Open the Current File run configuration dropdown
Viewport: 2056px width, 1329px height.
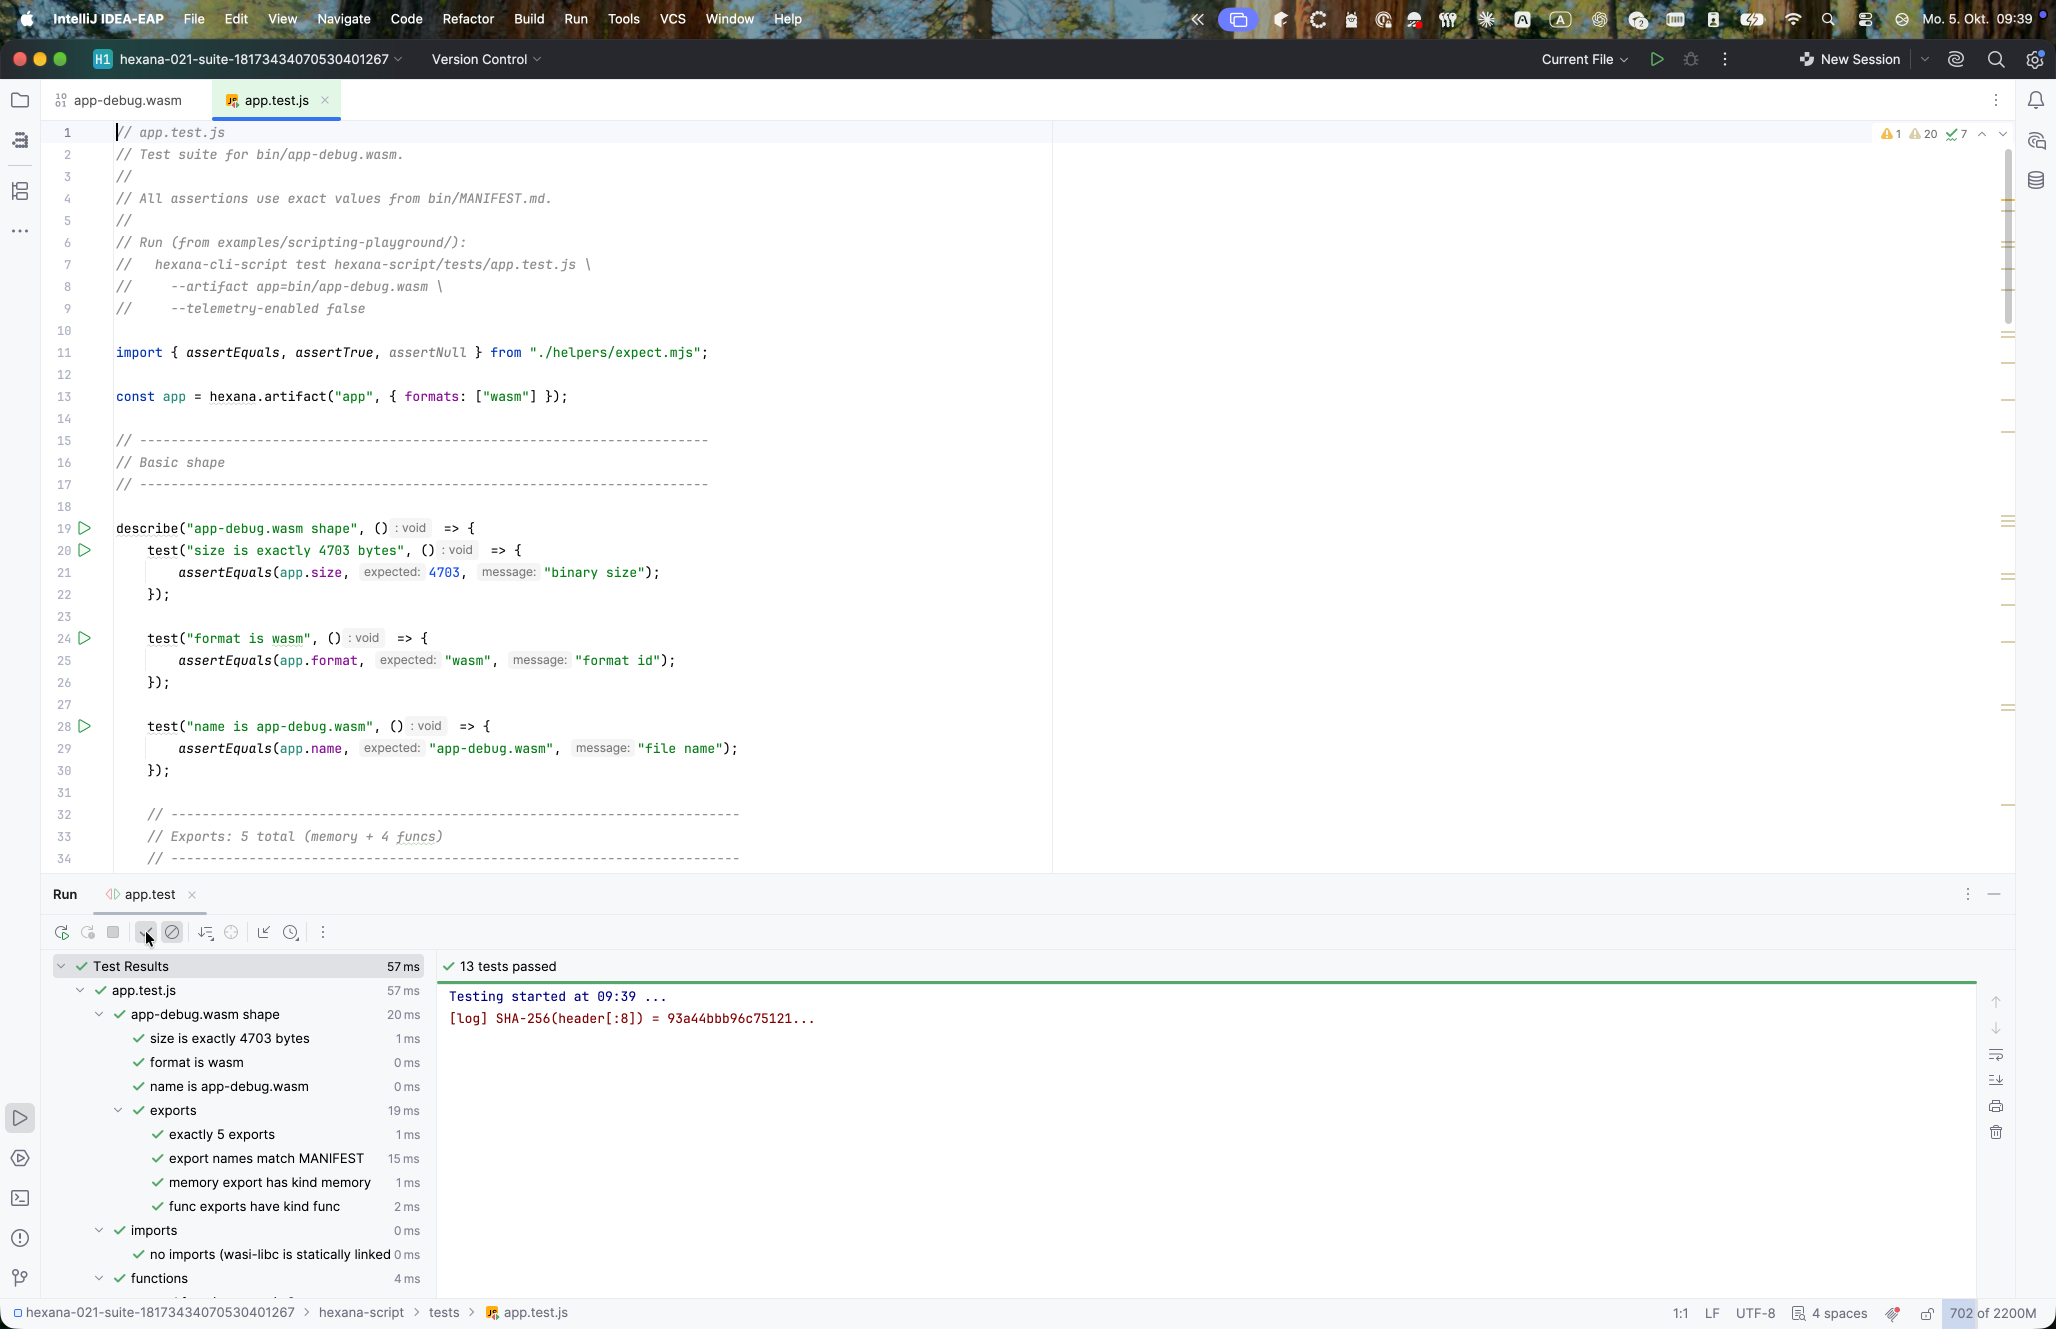pyautogui.click(x=1584, y=59)
